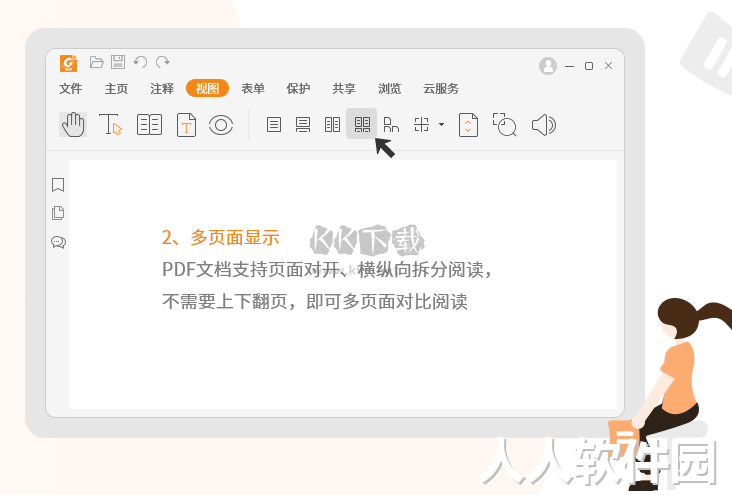Switch to the 注释 tab
This screenshot has height=495, width=732.
[162, 88]
